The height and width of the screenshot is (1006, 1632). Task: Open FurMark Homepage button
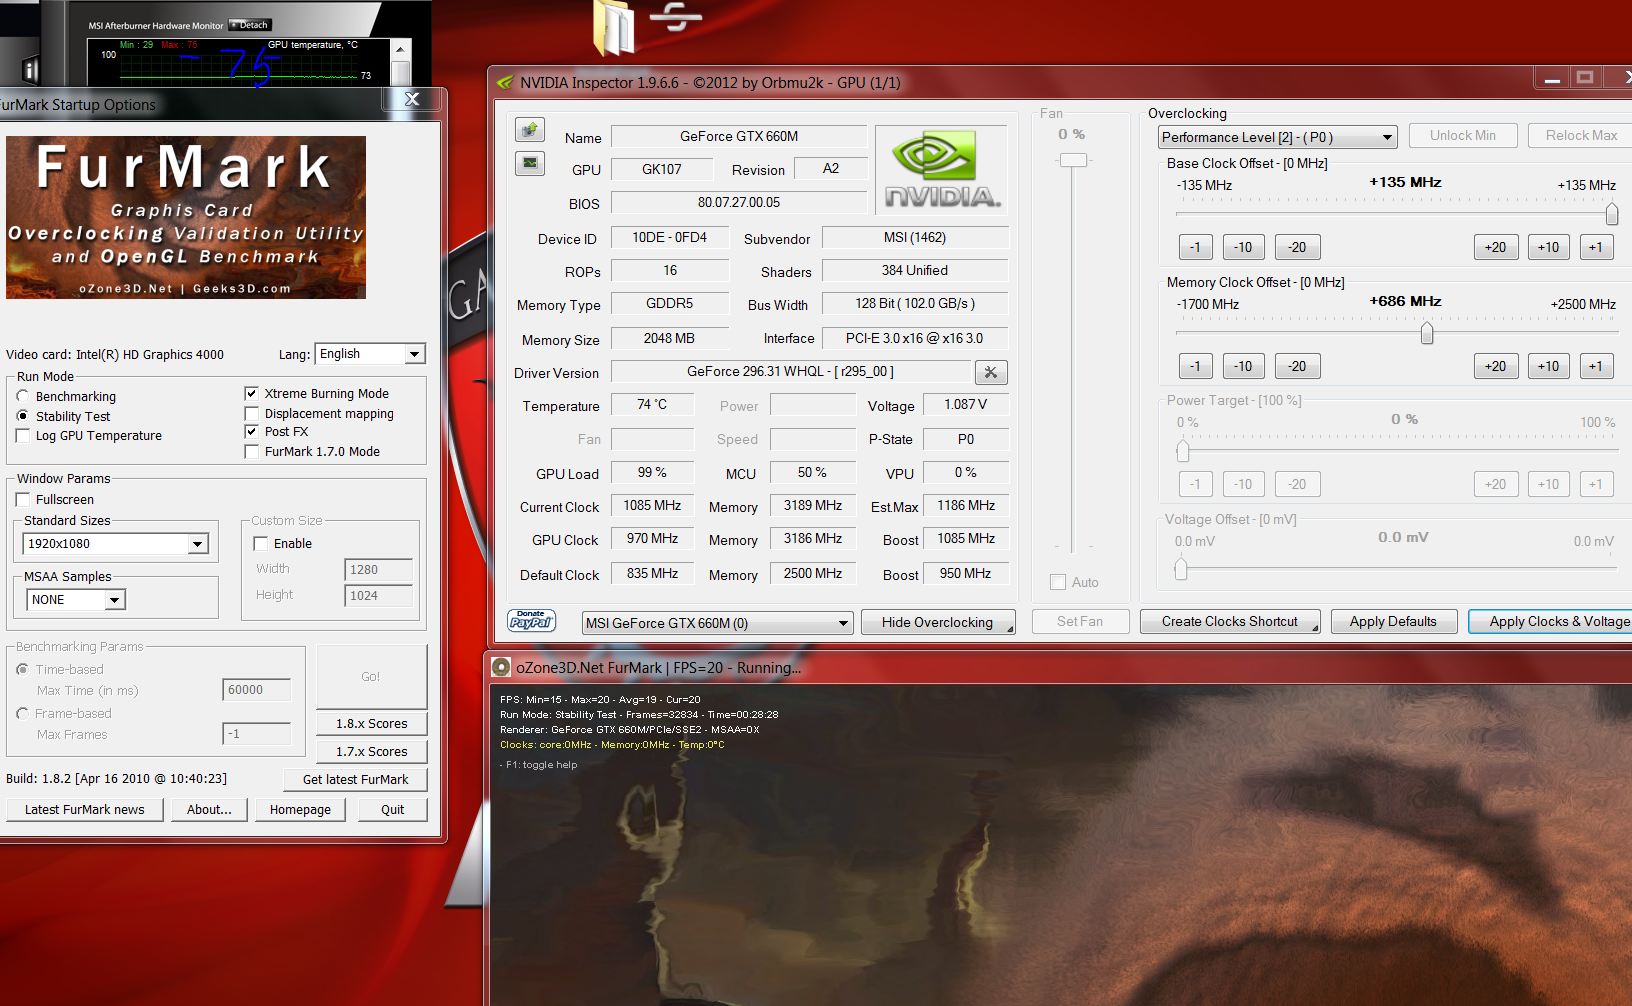pos(300,809)
